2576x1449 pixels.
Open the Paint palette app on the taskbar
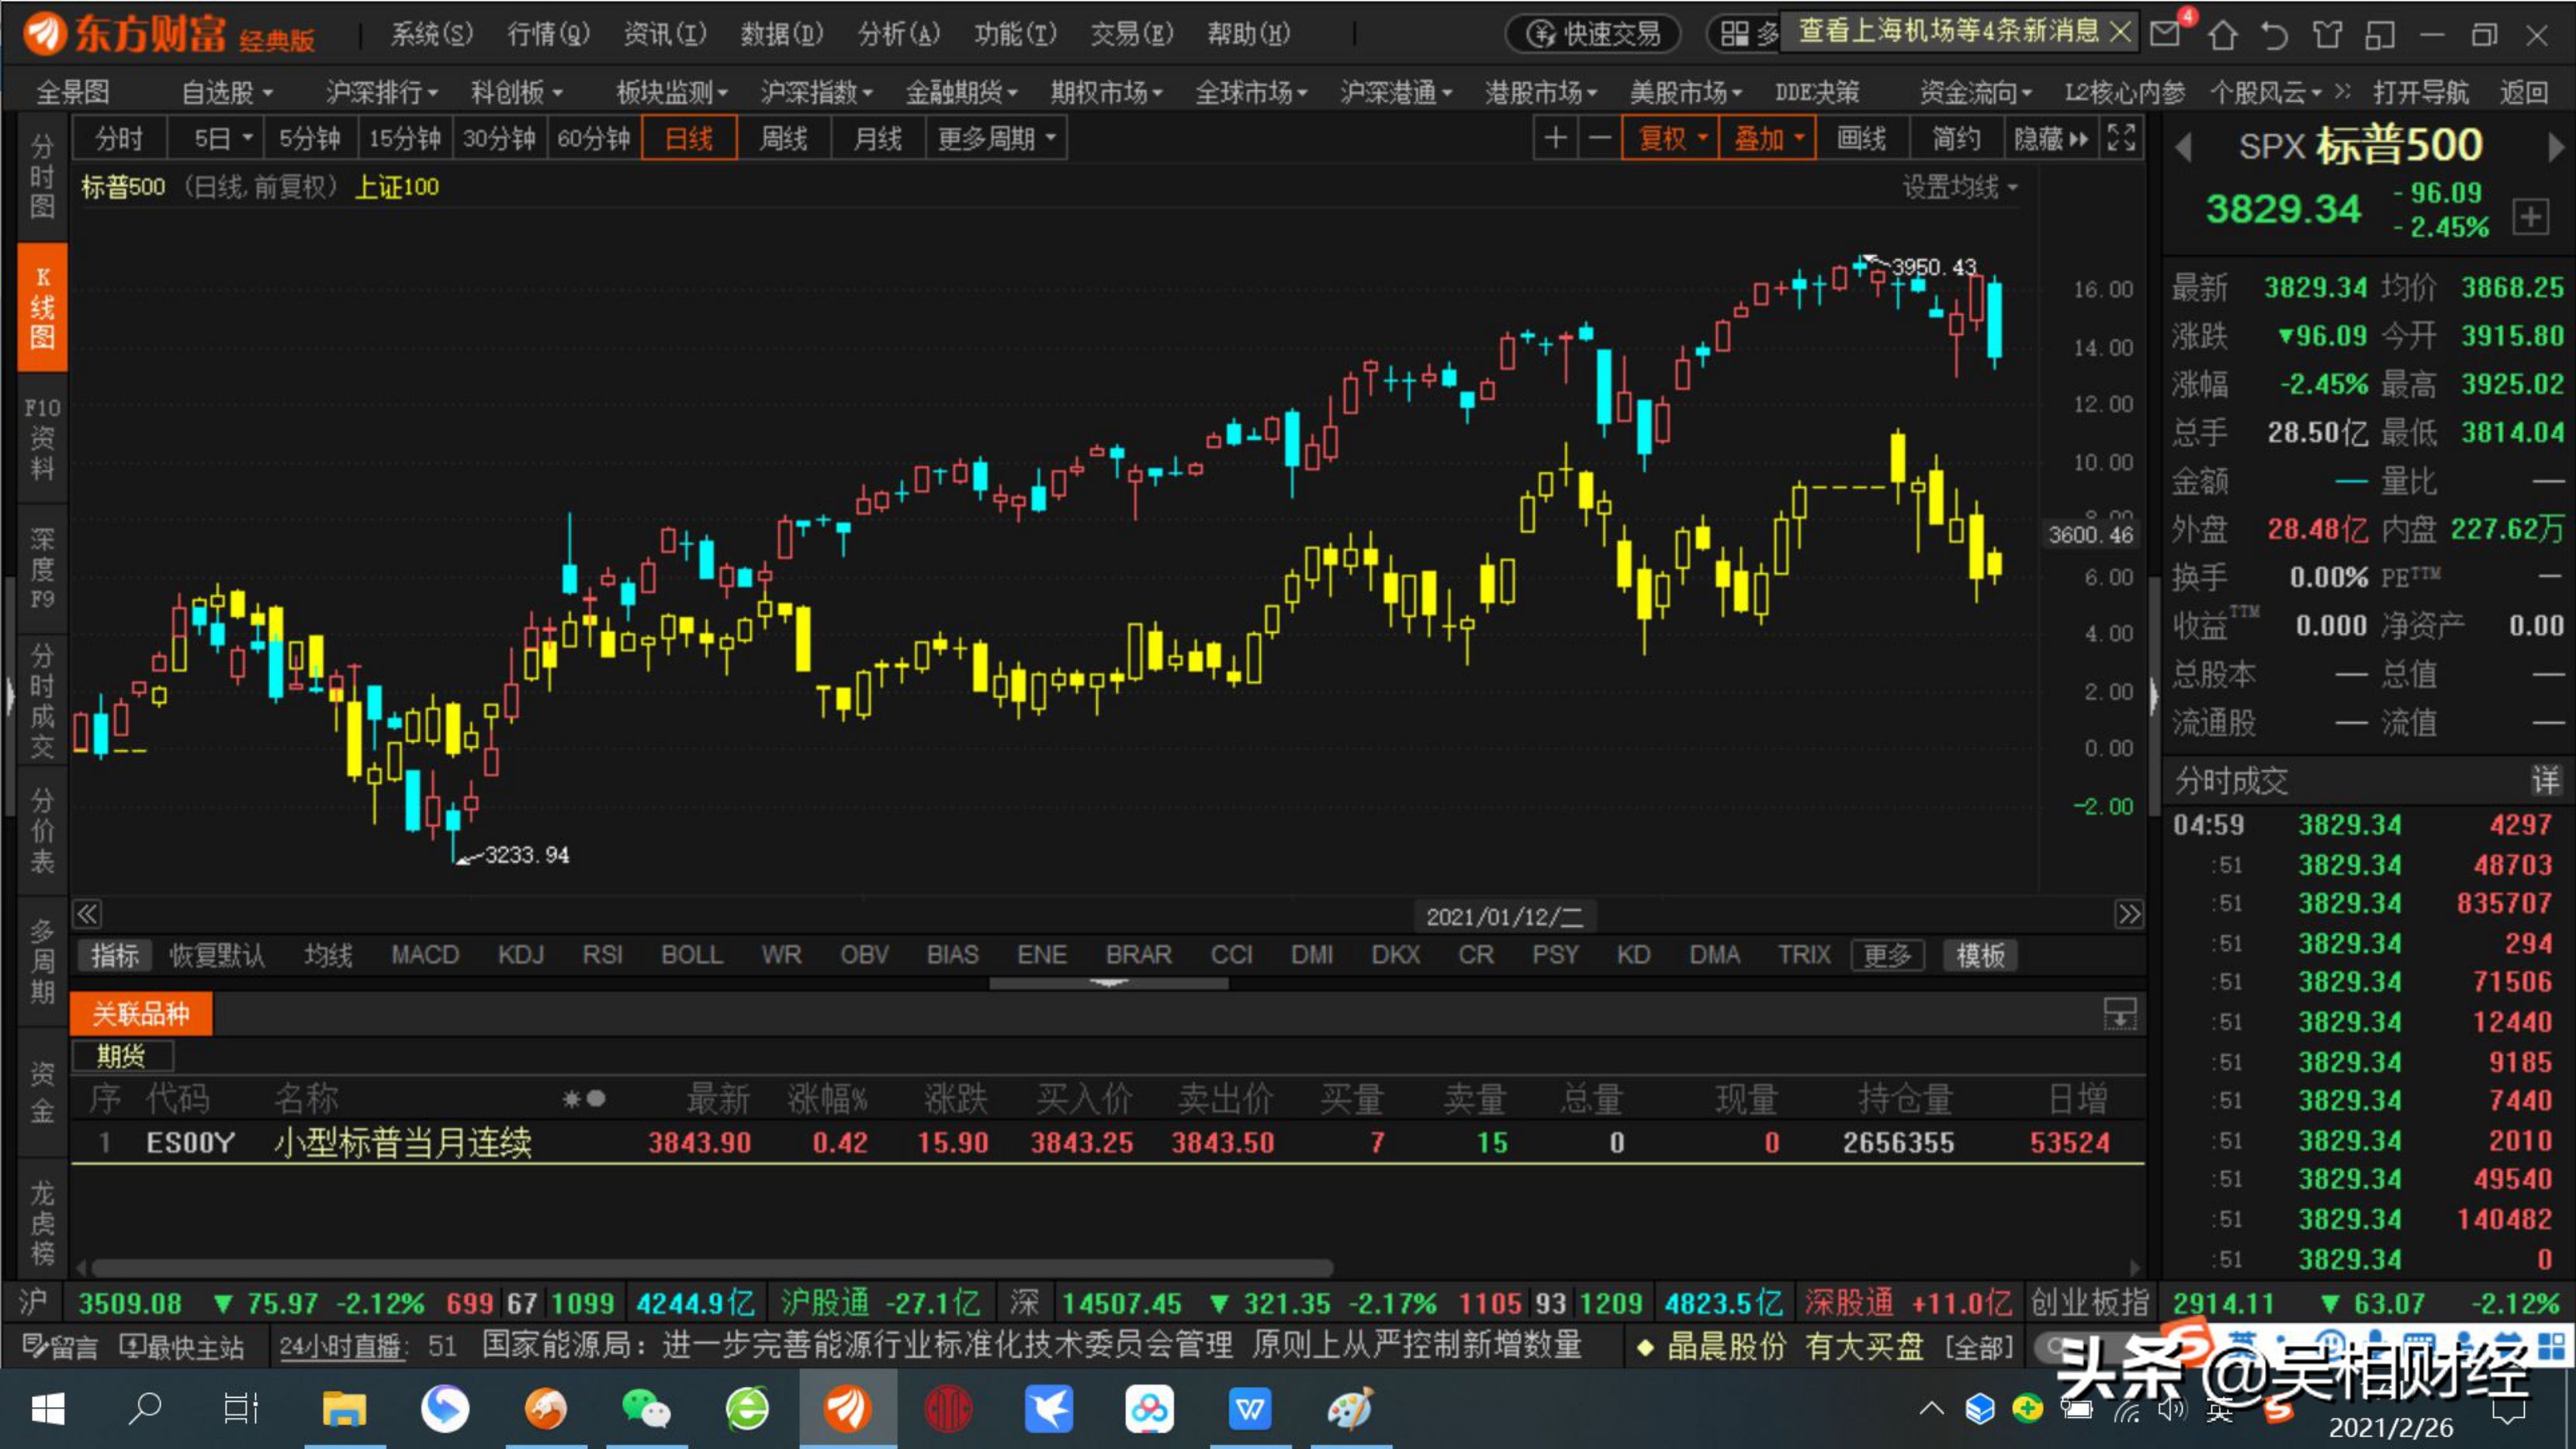click(1350, 1409)
